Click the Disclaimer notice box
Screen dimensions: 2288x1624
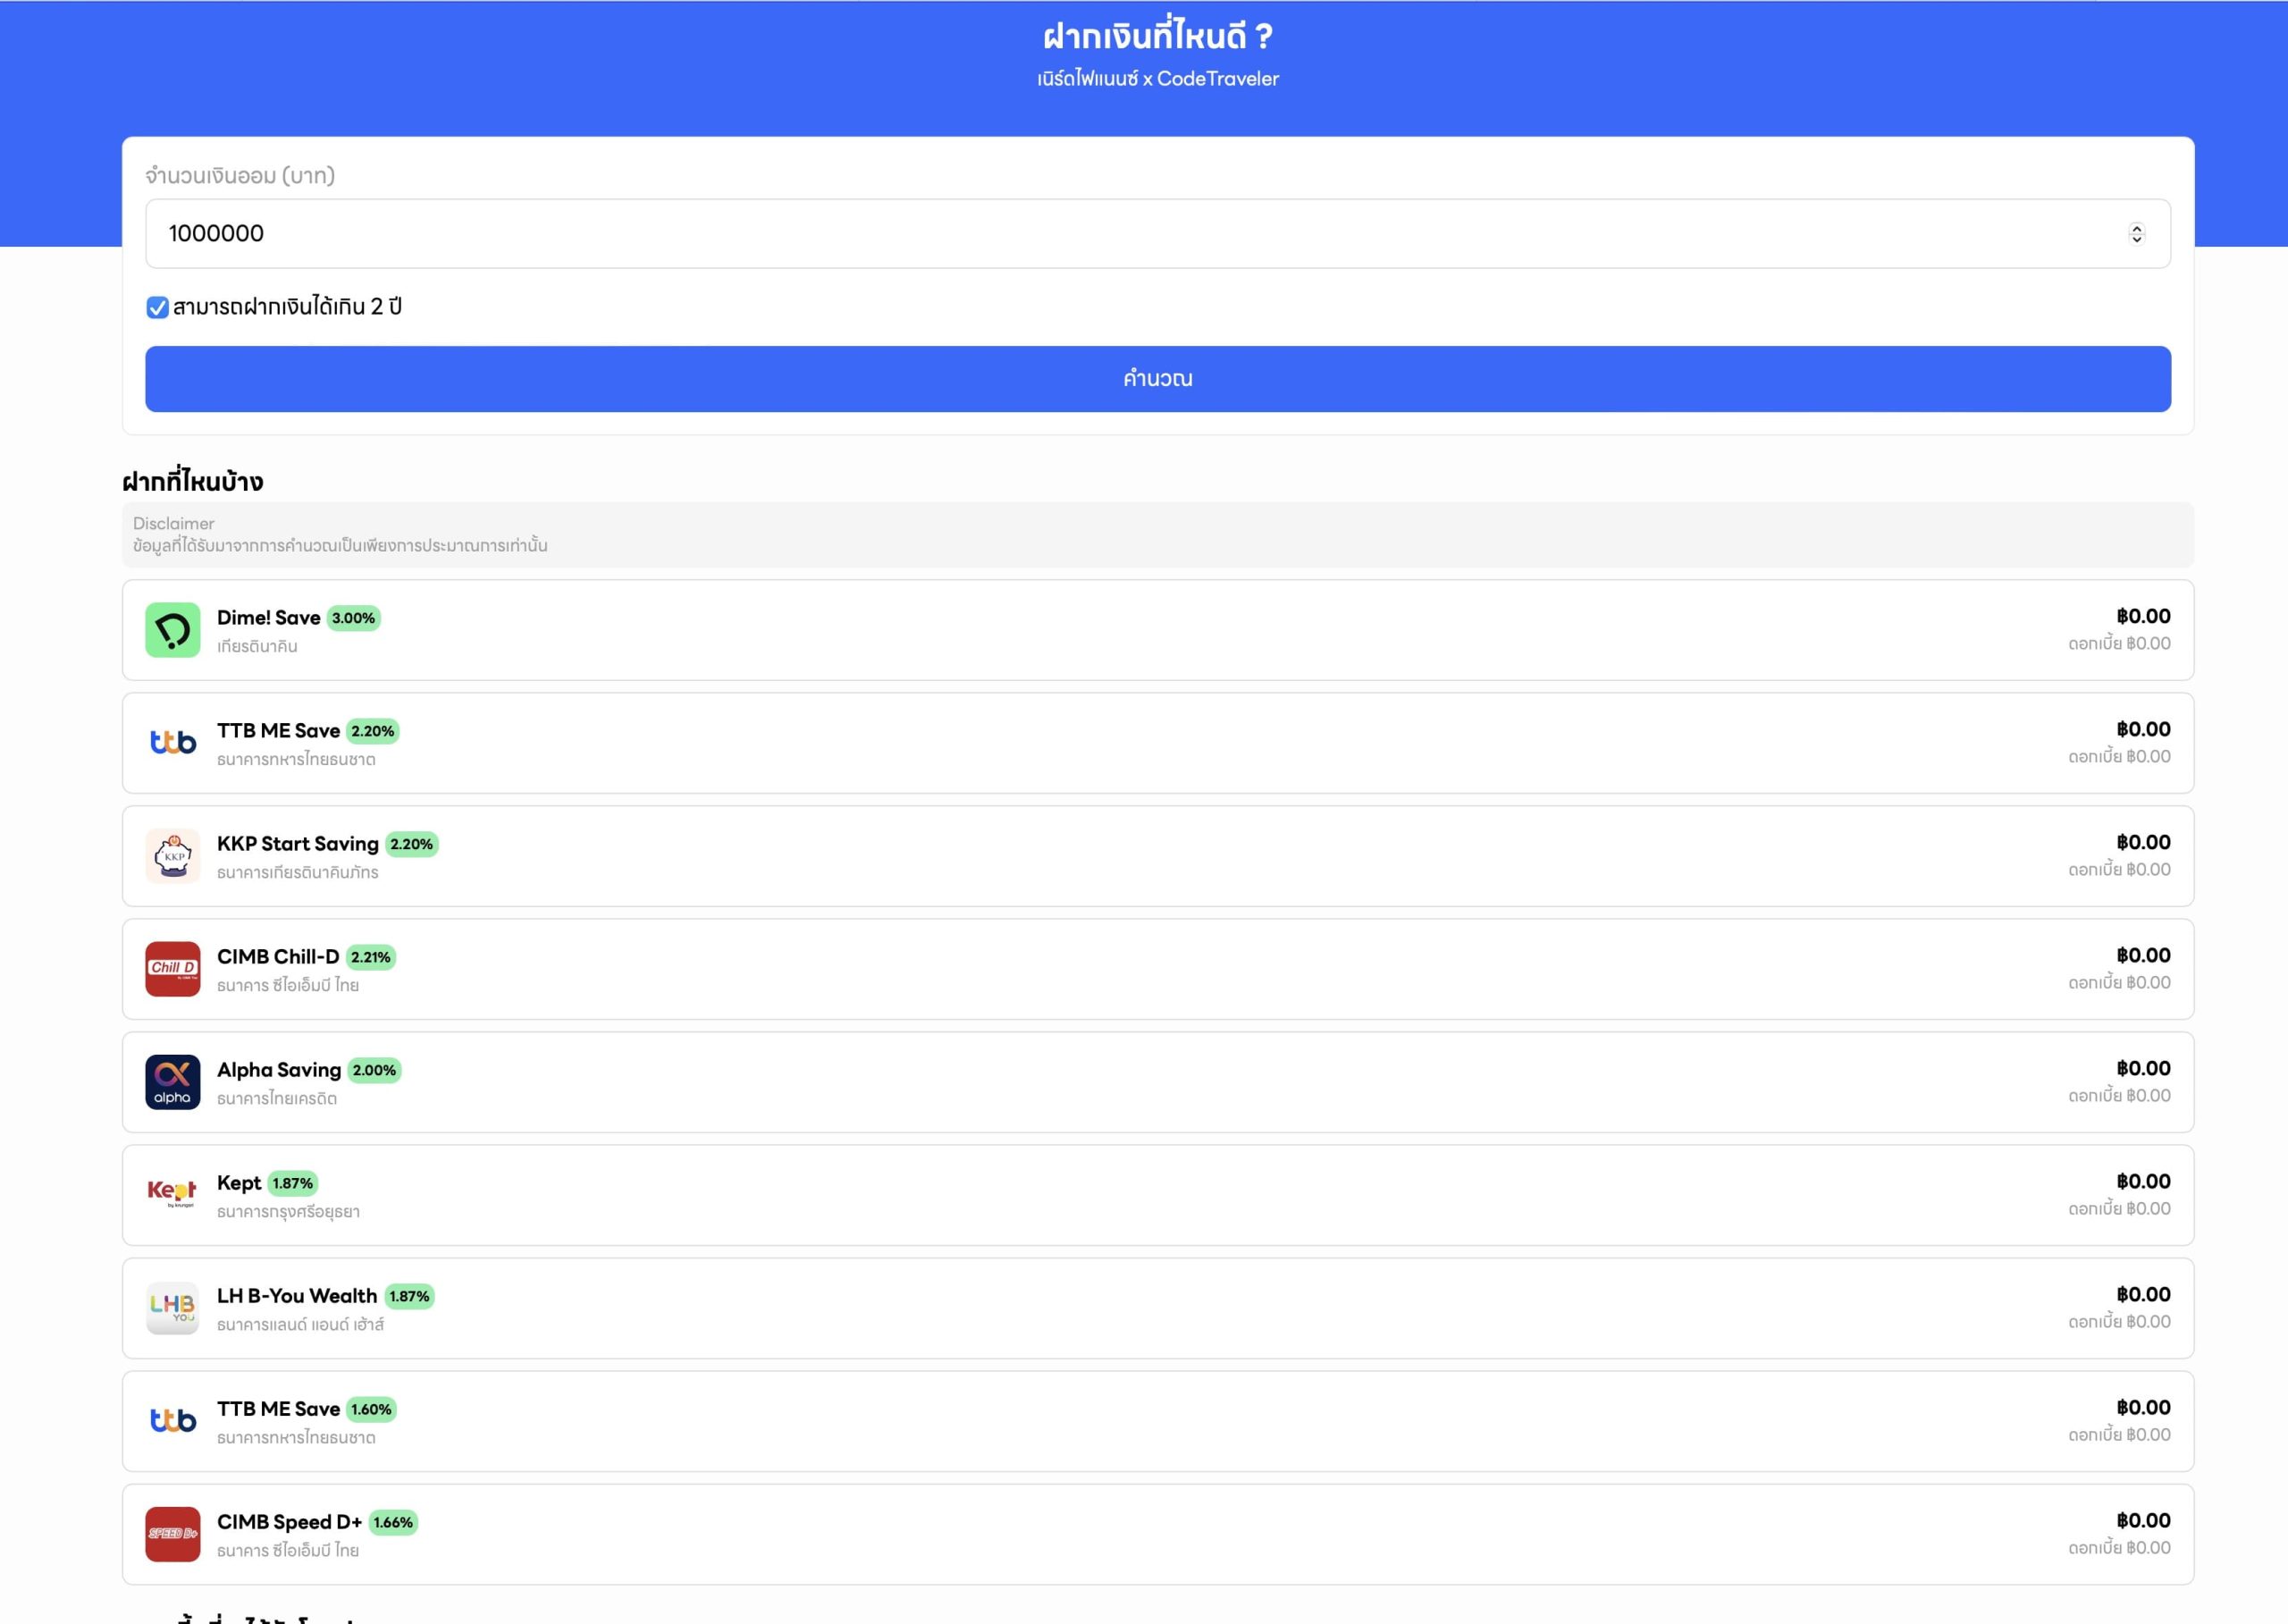[x=1157, y=535]
